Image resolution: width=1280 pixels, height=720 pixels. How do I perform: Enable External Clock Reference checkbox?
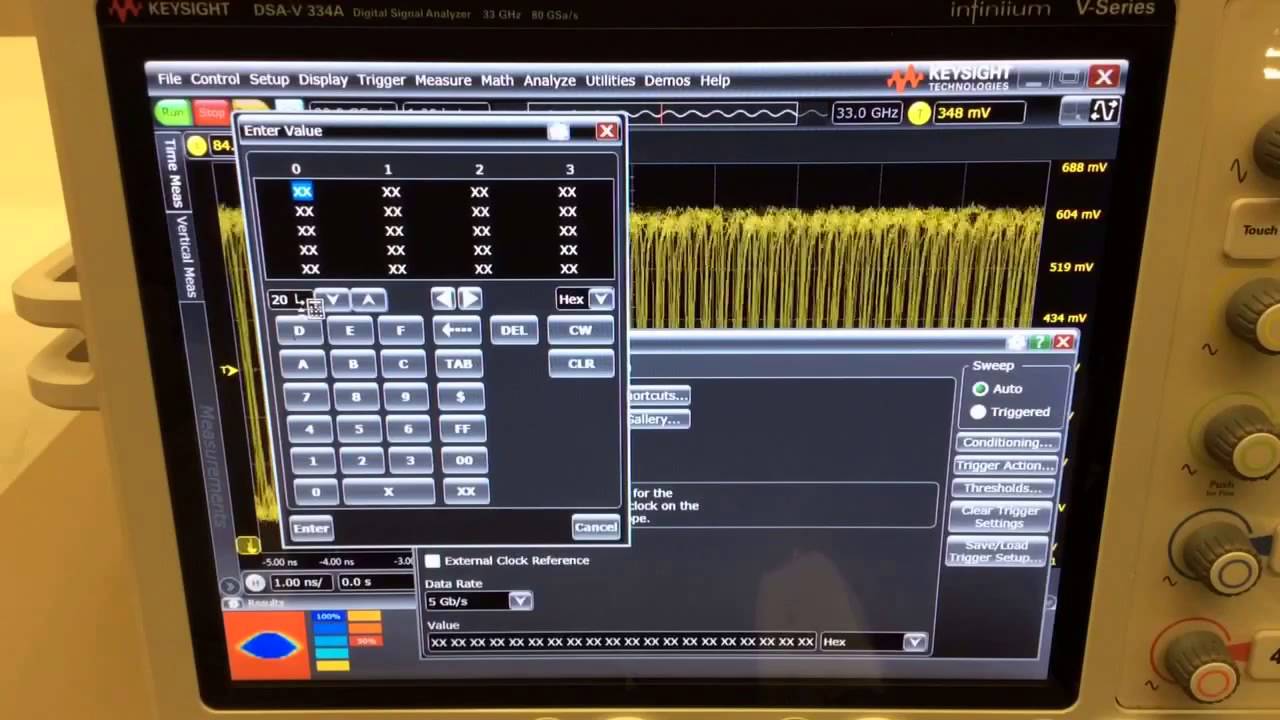[x=433, y=561]
